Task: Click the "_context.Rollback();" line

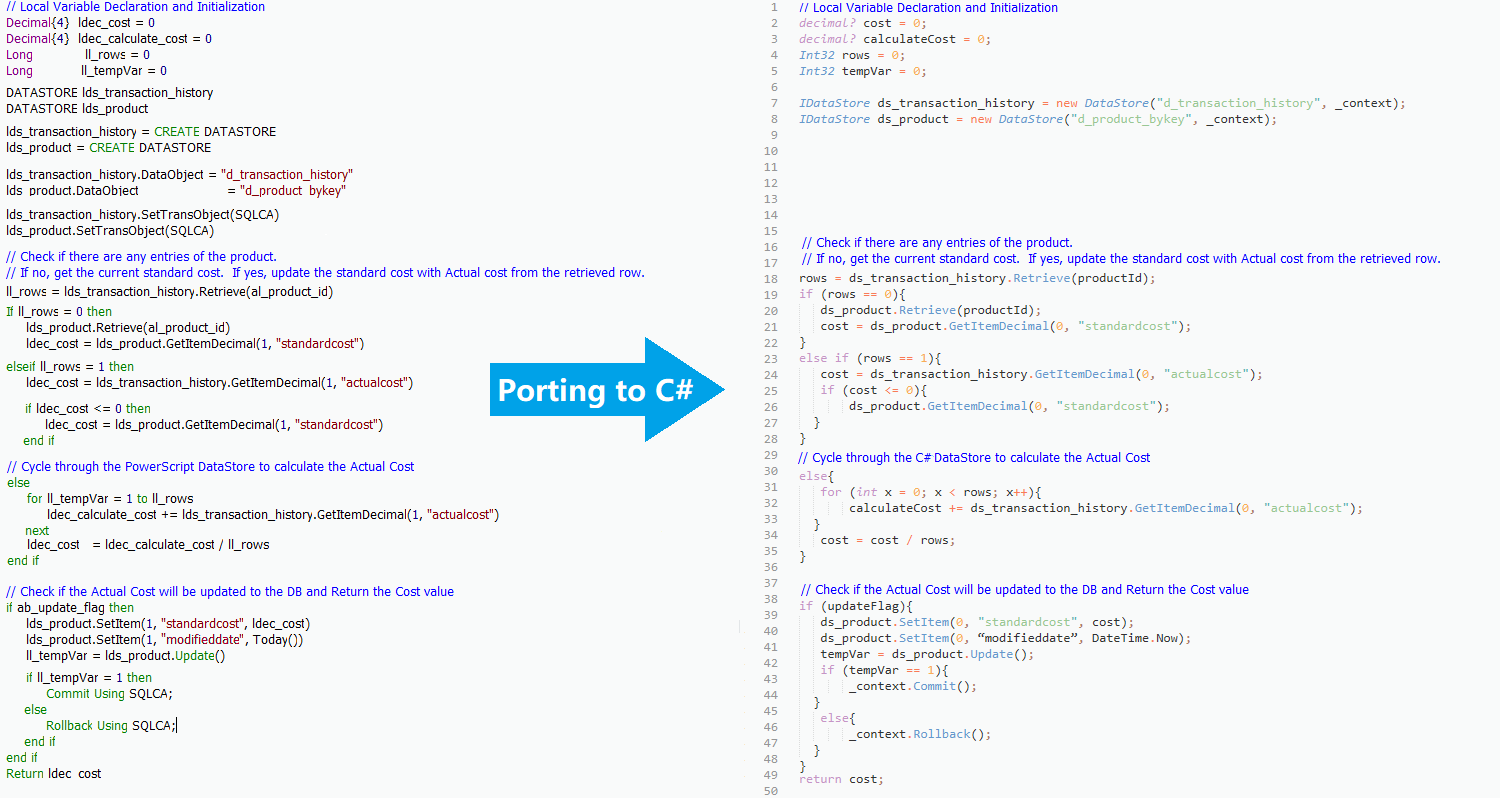Action: point(919,734)
